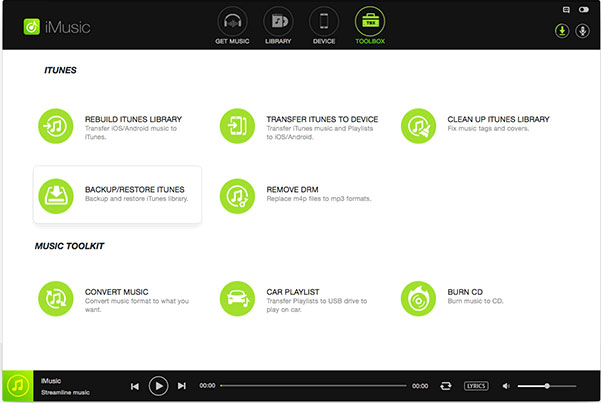601x403 pixels.
Task: Click the green download icon
Action: click(563, 30)
